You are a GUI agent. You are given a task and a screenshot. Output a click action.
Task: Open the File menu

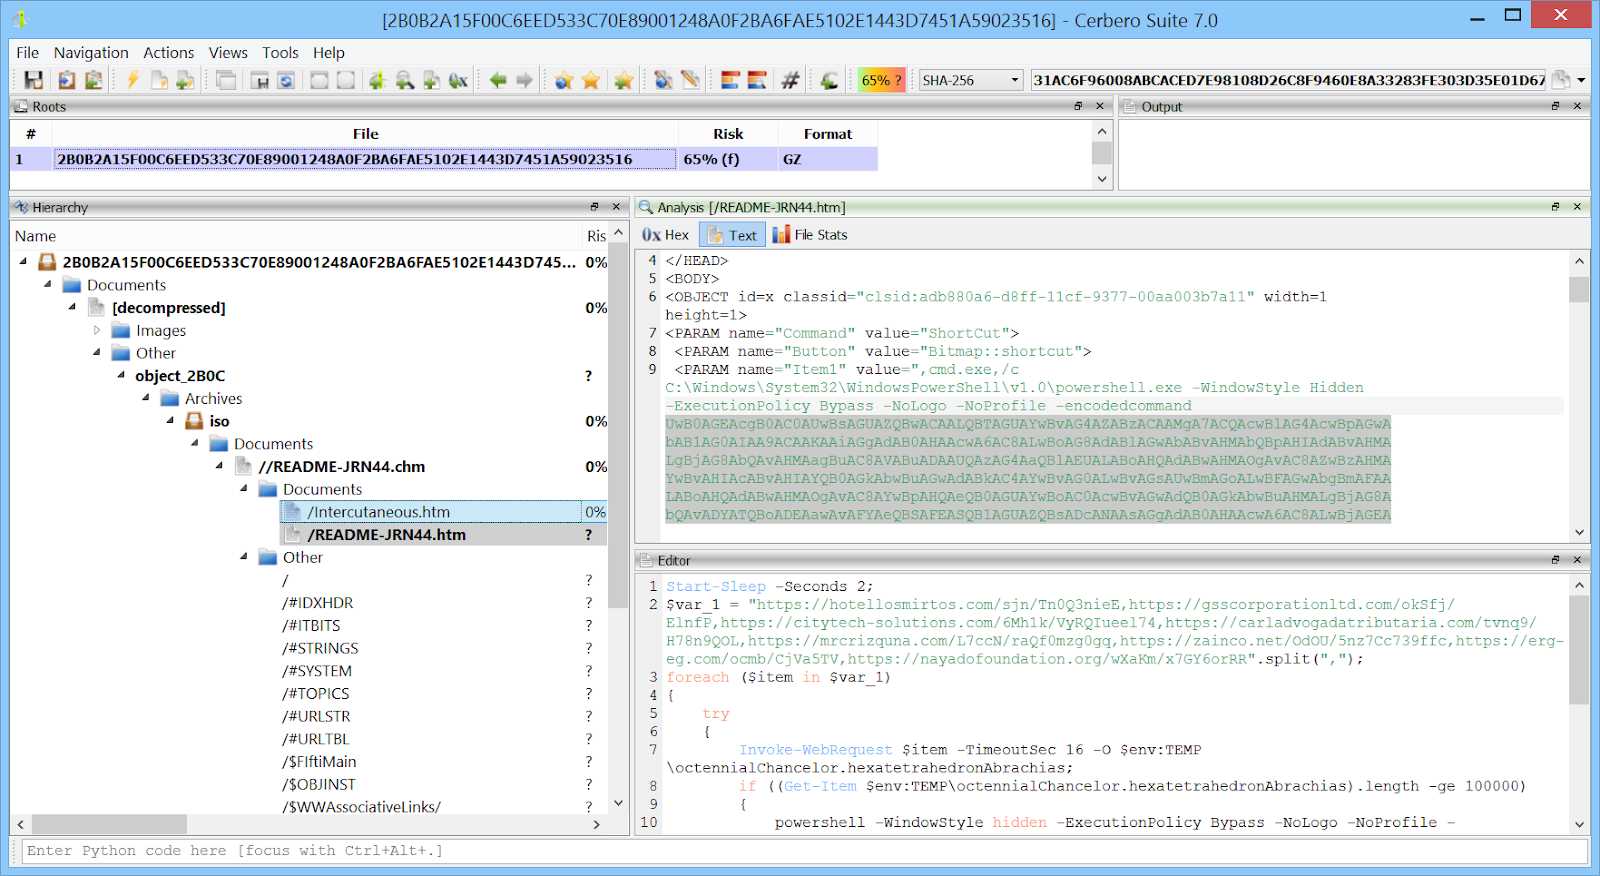point(28,52)
